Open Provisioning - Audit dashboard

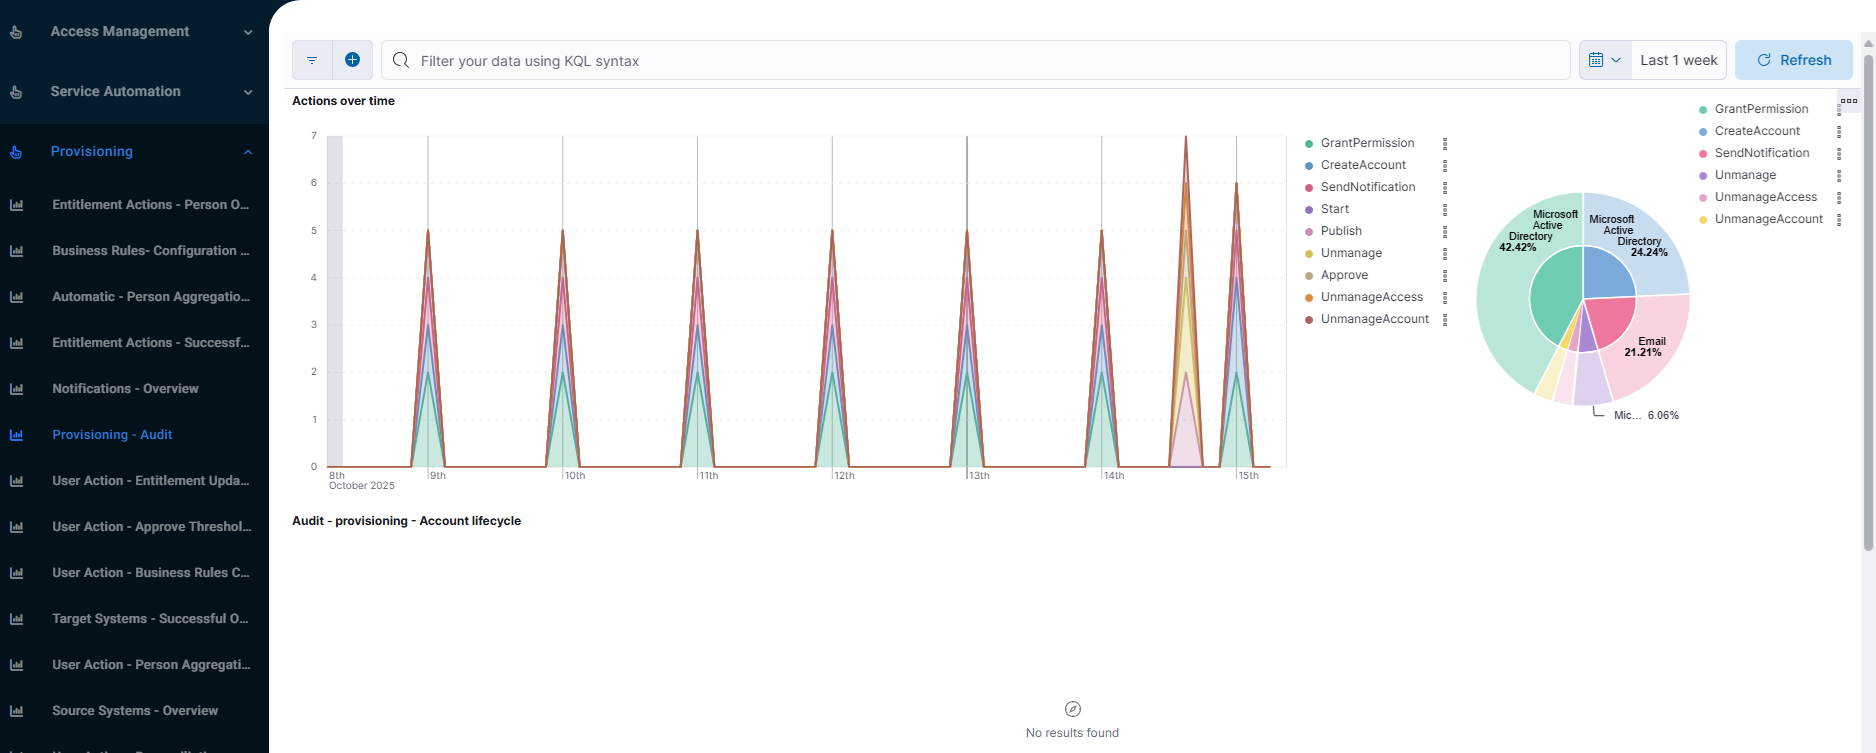tap(112, 435)
